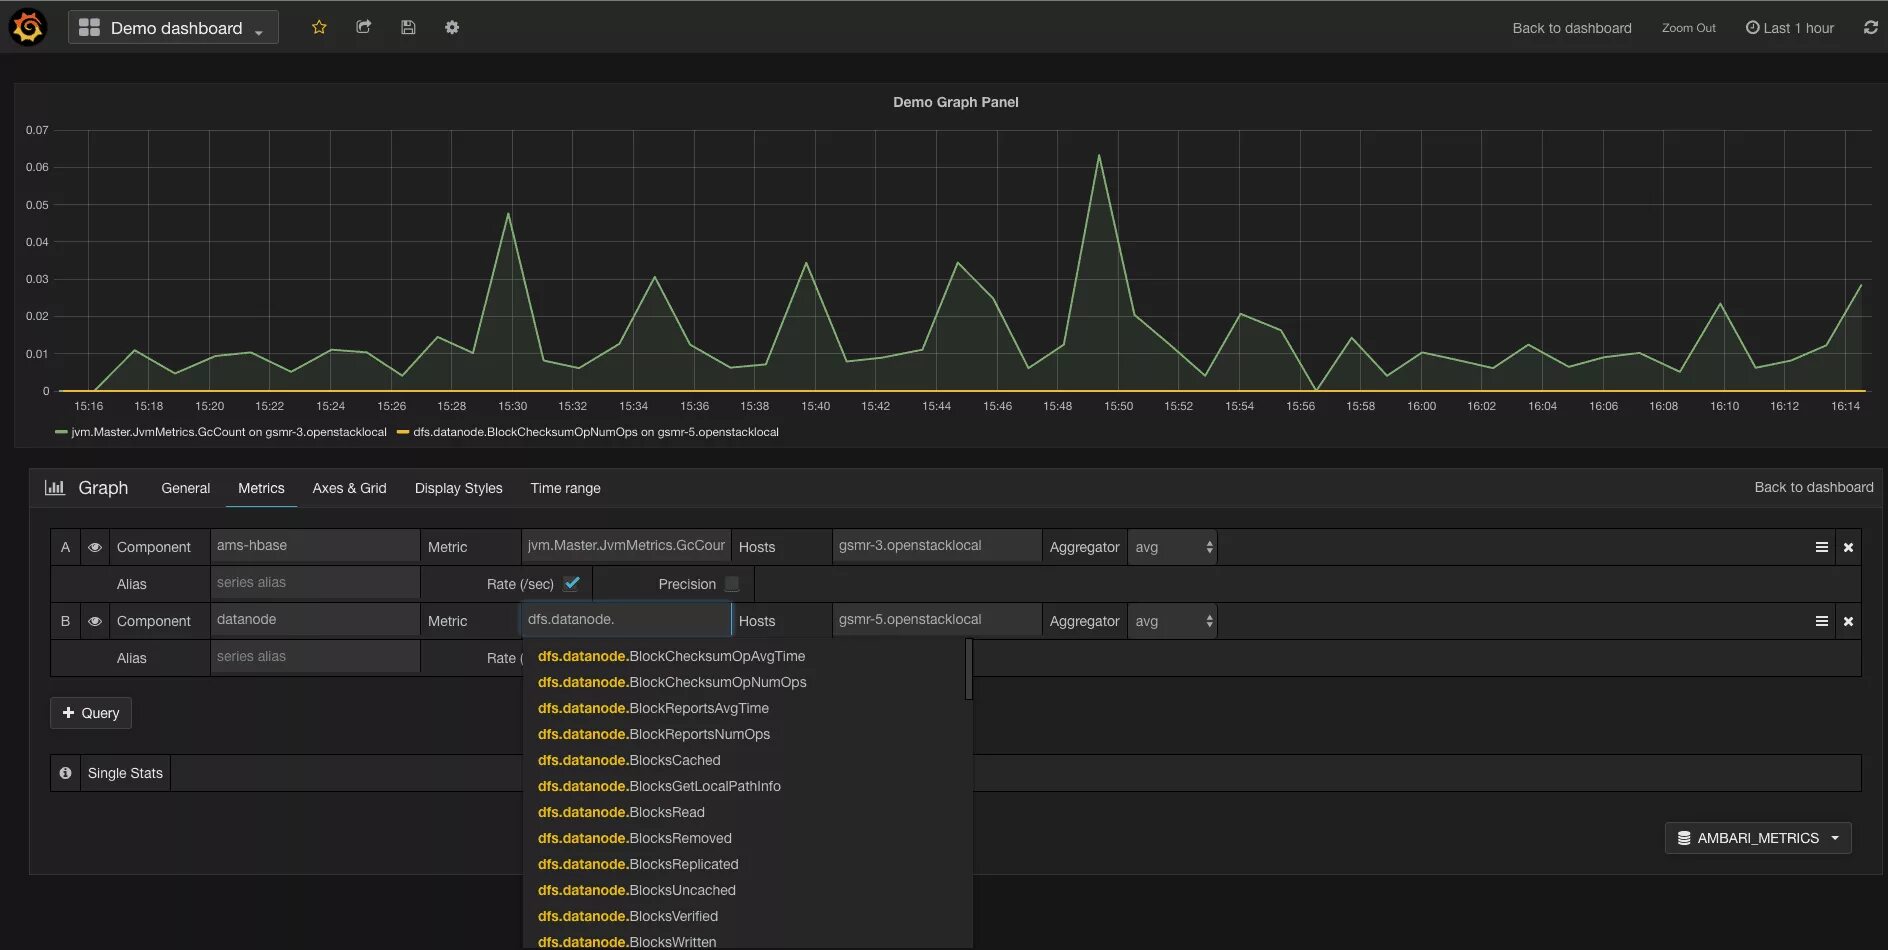Enable the Precision checkbox for query A
The height and width of the screenshot is (950, 1888).
tap(732, 583)
